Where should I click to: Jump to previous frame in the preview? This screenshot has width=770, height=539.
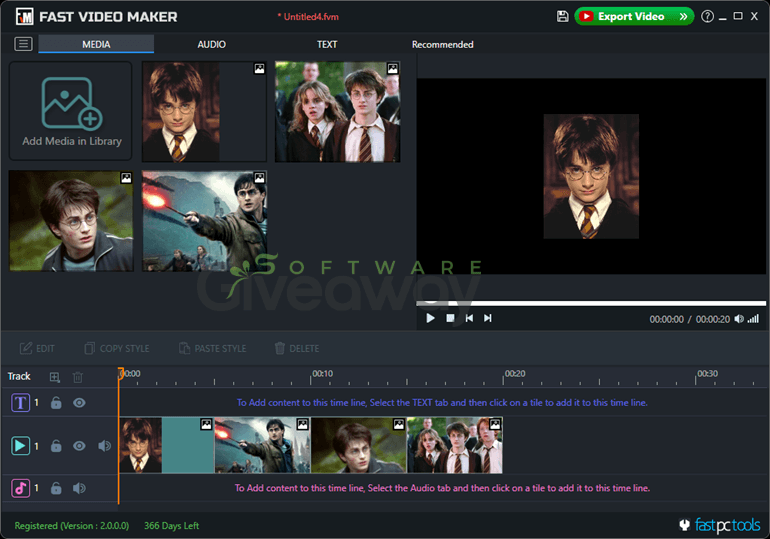click(469, 318)
